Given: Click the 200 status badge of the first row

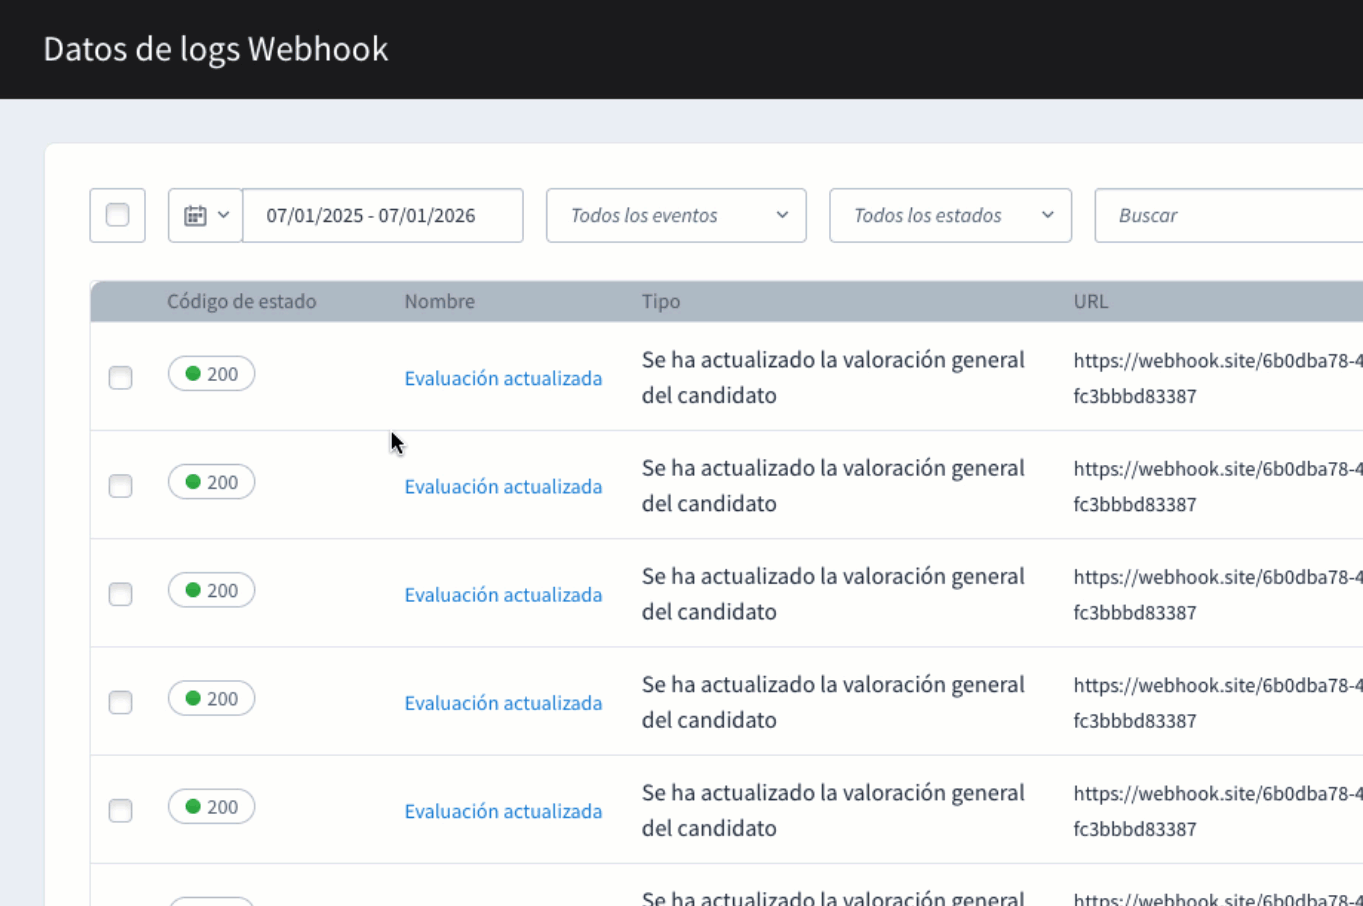Looking at the screenshot, I should point(211,373).
